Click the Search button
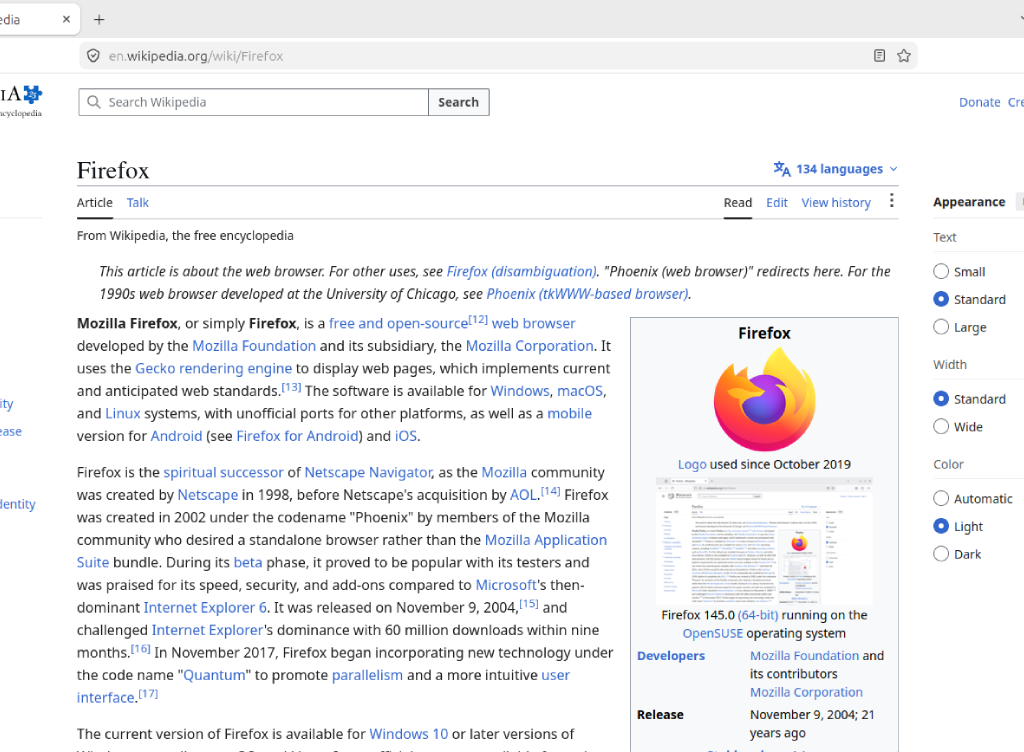 click(x=458, y=102)
